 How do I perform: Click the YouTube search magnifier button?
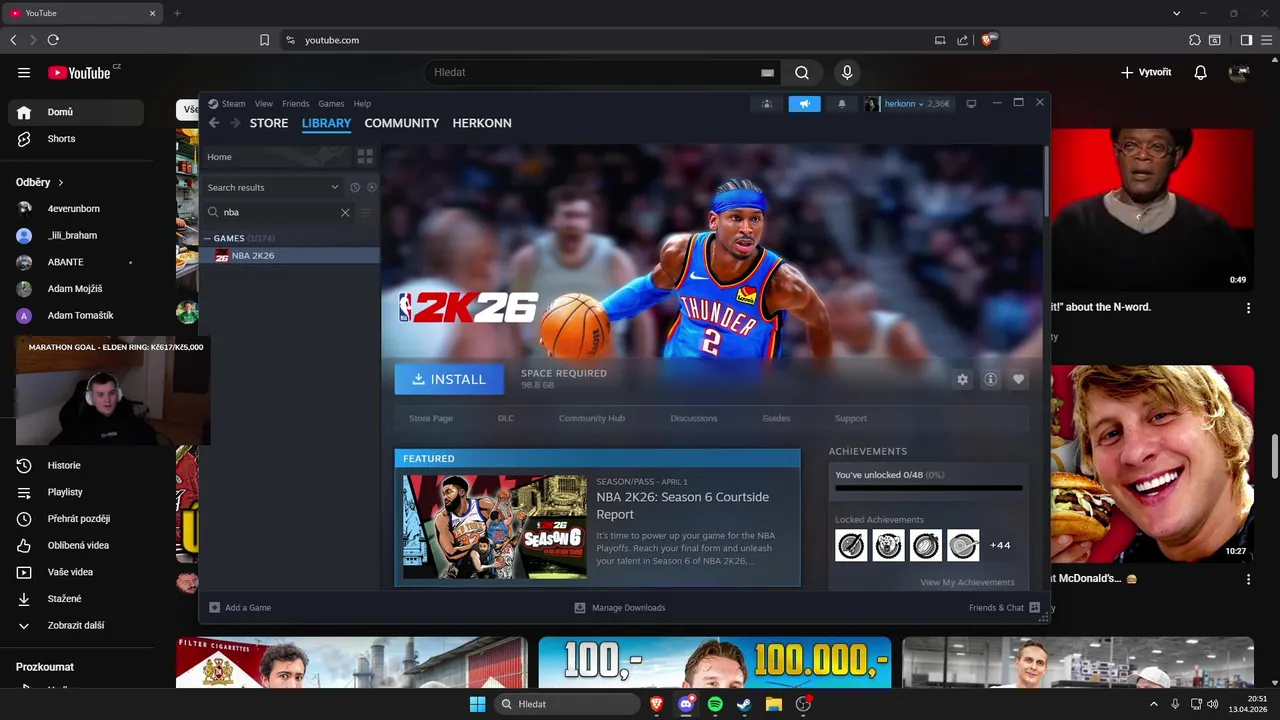[802, 72]
